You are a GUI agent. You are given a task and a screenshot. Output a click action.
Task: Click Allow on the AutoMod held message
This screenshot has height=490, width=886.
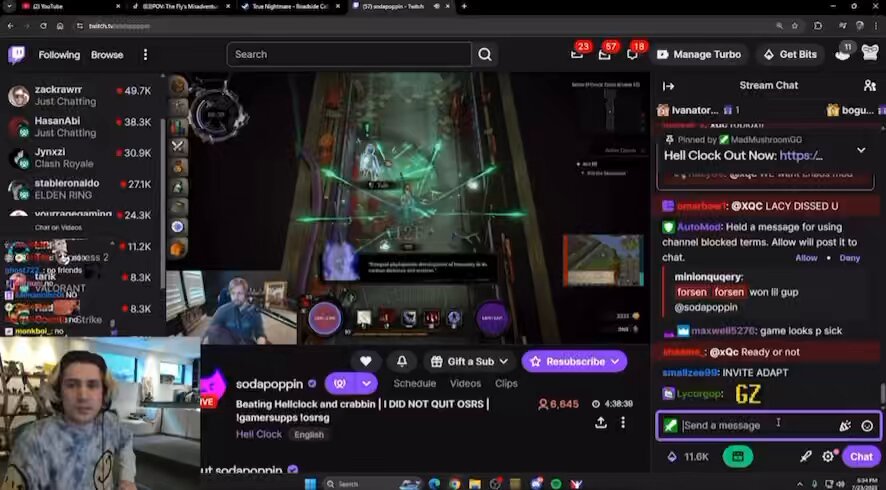pyautogui.click(x=806, y=258)
